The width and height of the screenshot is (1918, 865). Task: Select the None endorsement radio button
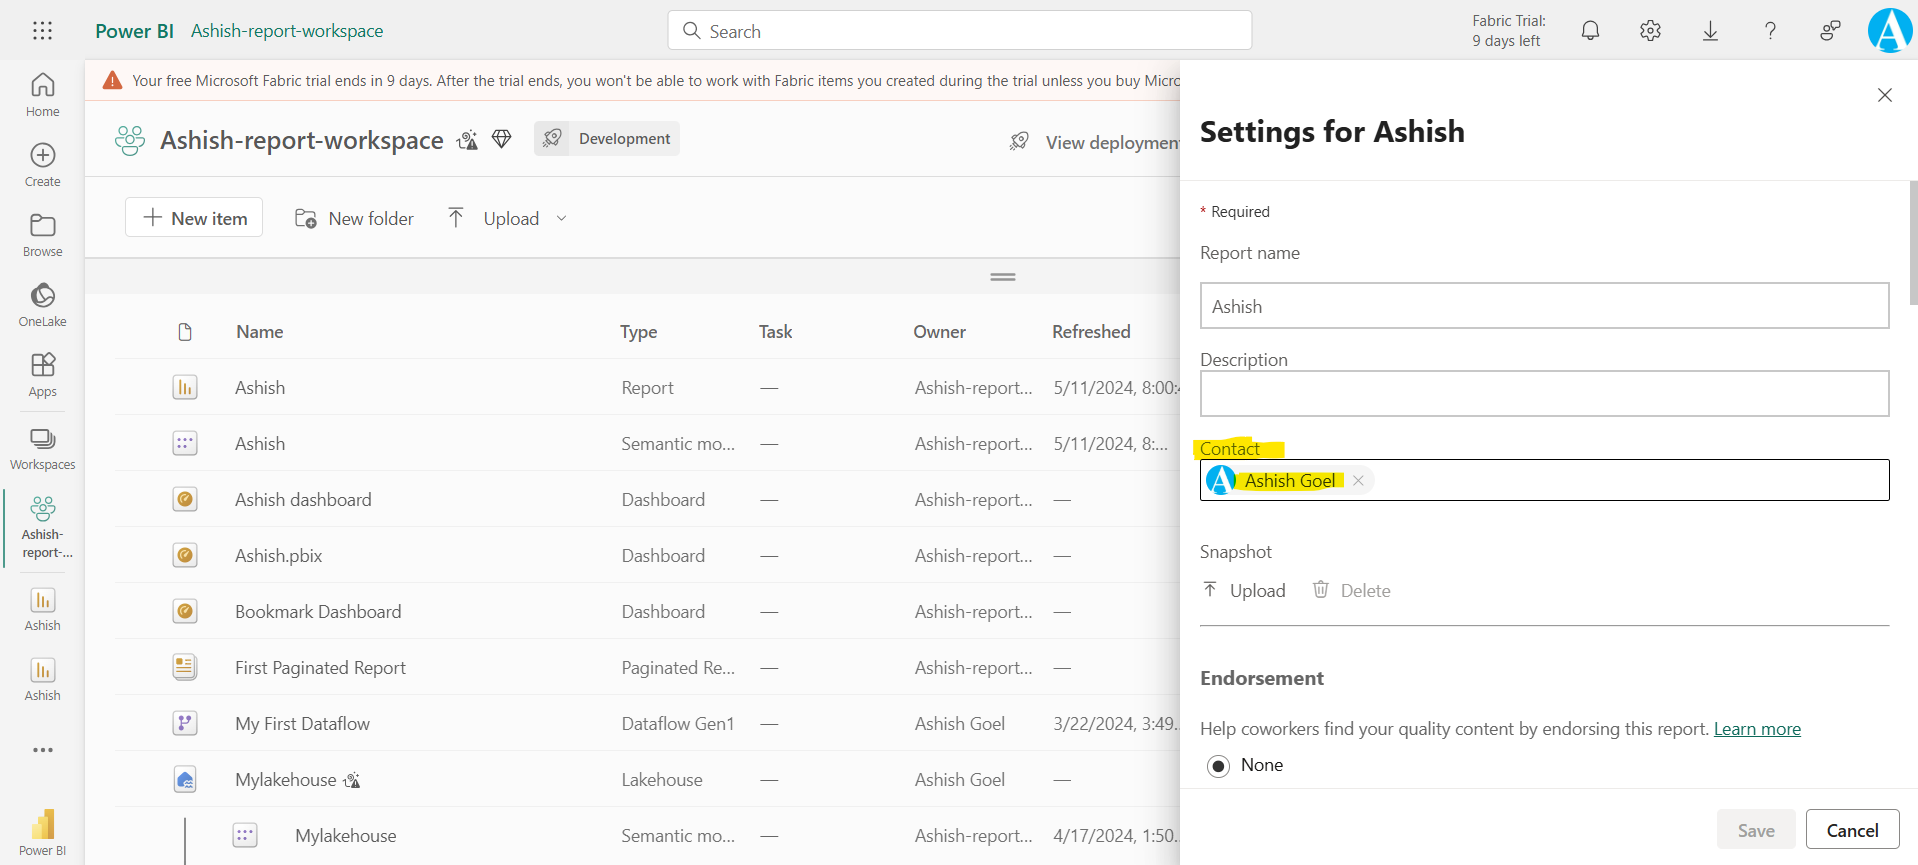[x=1218, y=766]
